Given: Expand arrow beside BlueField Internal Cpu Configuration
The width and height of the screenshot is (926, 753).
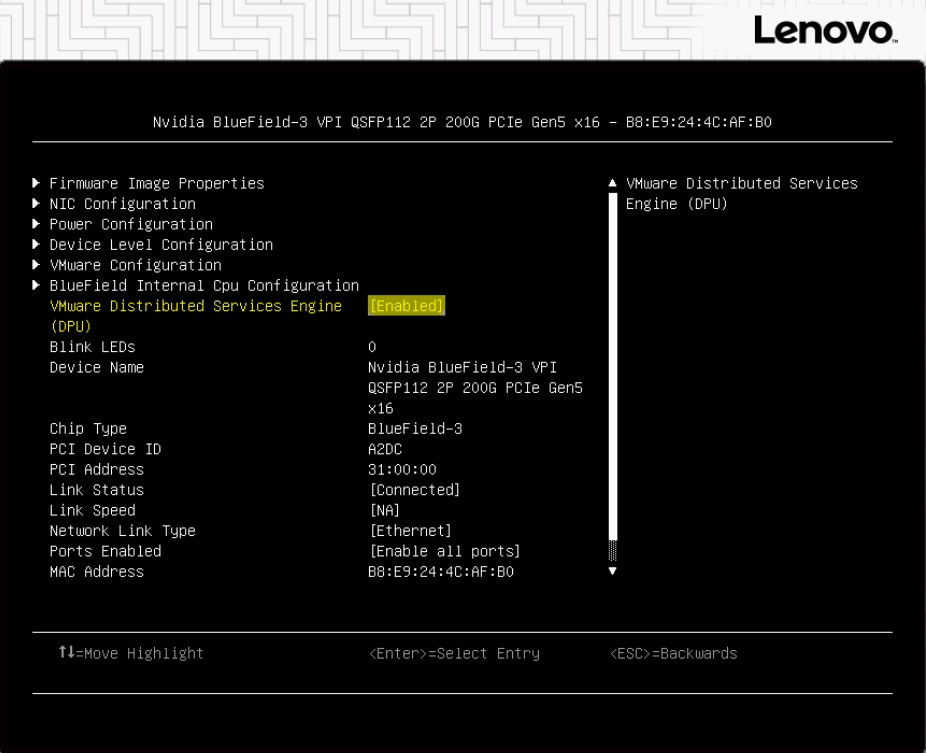Looking at the screenshot, I should pyautogui.click(x=36, y=285).
